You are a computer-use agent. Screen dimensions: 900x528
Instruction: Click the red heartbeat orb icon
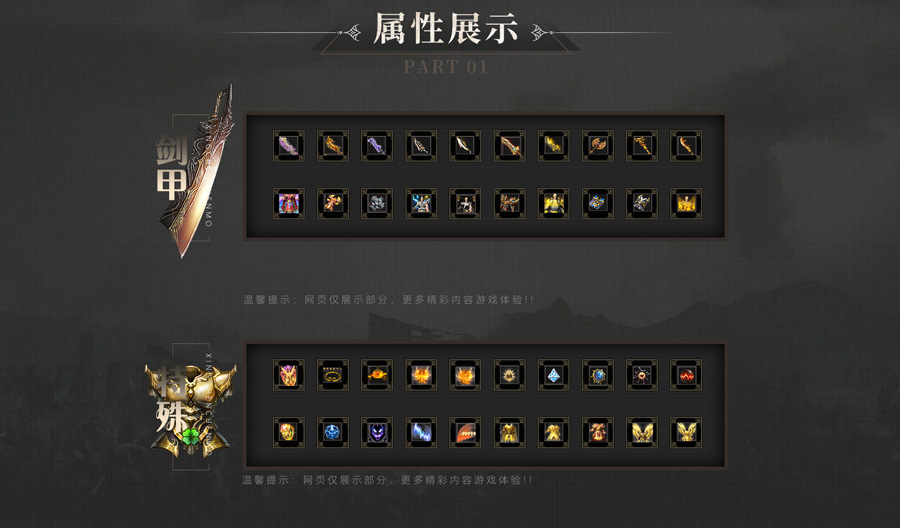click(686, 375)
